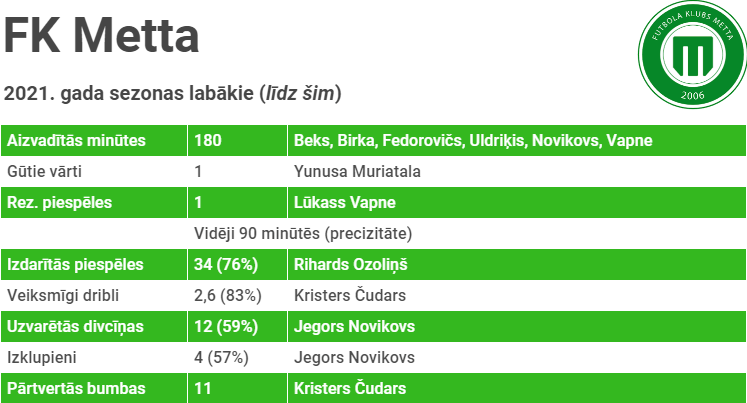
Task: Select the Izdarītās piespēles row label
Action: point(75,264)
